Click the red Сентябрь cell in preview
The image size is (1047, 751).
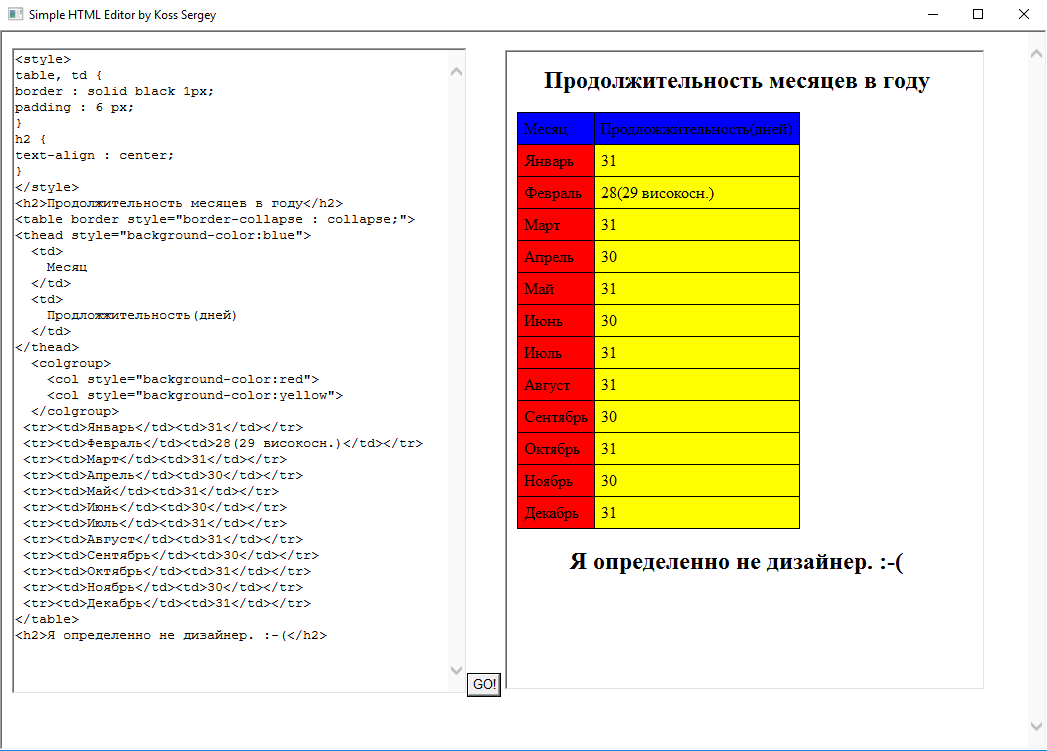pos(556,417)
